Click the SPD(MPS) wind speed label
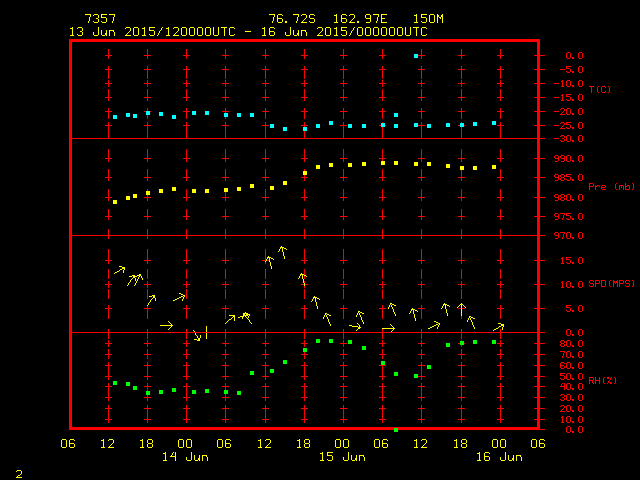The image size is (640, 480). pos(610,284)
